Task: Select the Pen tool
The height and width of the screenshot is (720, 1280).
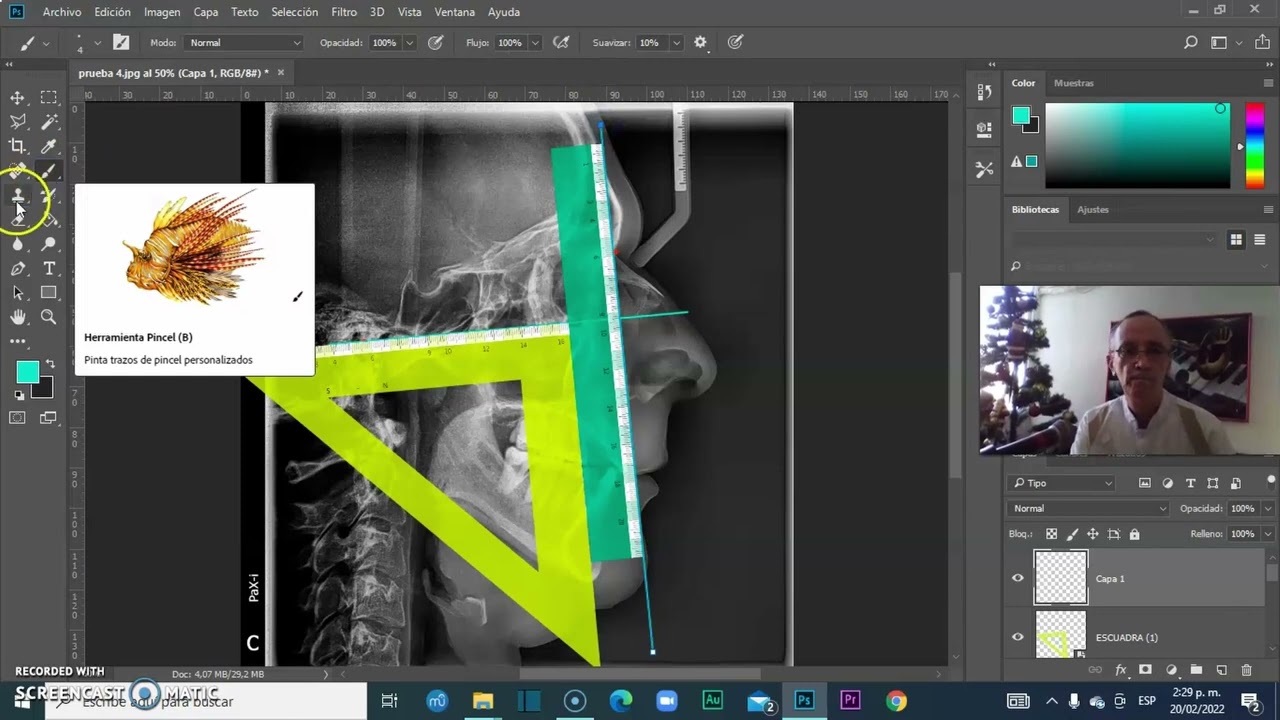Action: tap(17, 268)
